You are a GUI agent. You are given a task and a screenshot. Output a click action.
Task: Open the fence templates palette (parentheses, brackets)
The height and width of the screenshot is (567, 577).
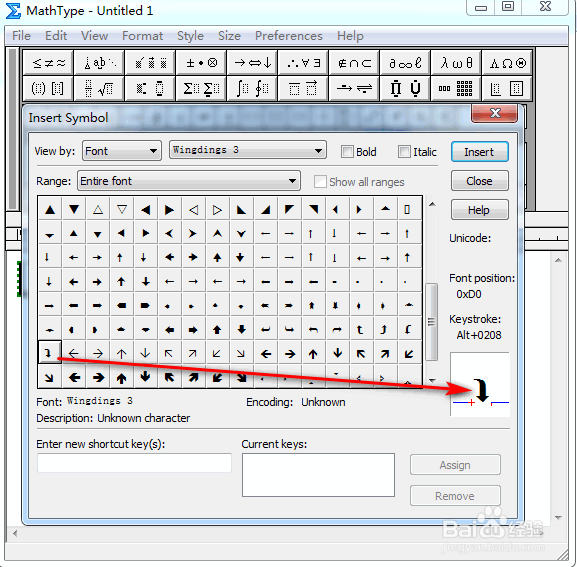[48, 88]
